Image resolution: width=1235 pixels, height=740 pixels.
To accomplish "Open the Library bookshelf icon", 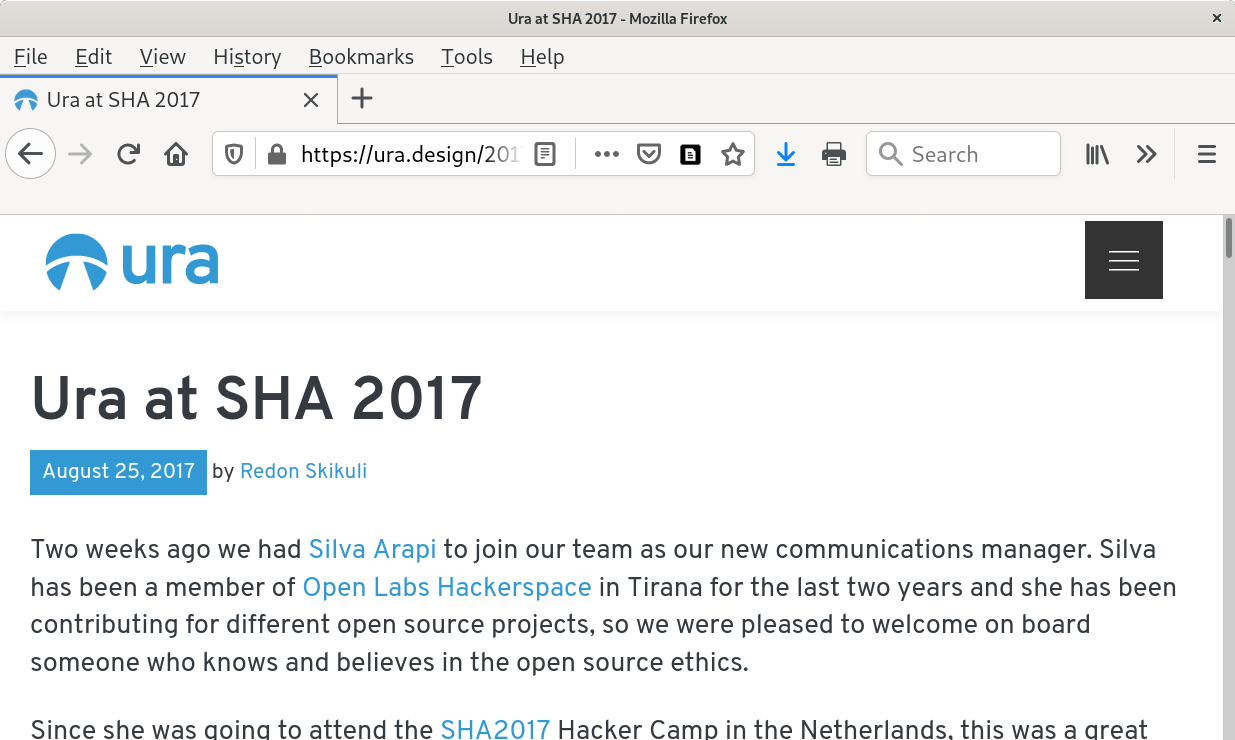I will (1098, 154).
